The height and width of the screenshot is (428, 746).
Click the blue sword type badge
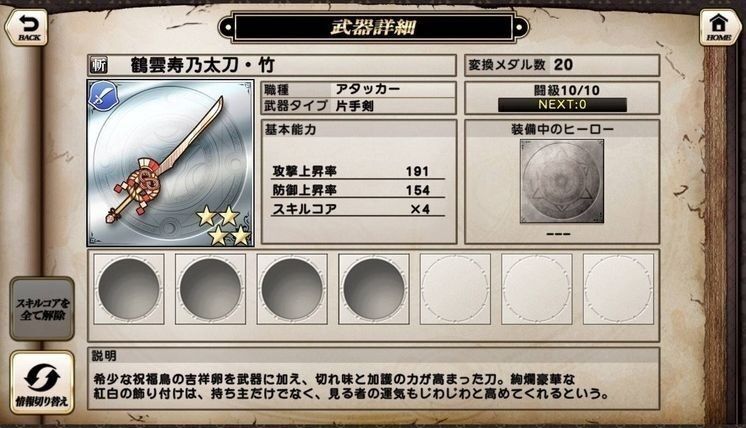tap(103, 96)
